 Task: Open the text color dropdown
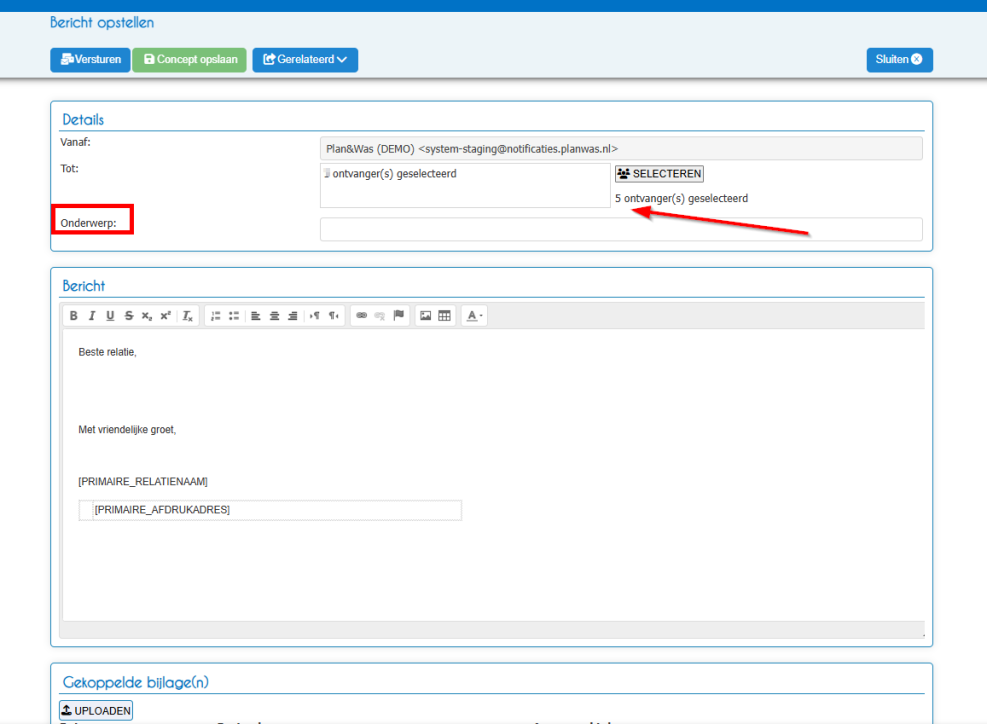coord(475,316)
